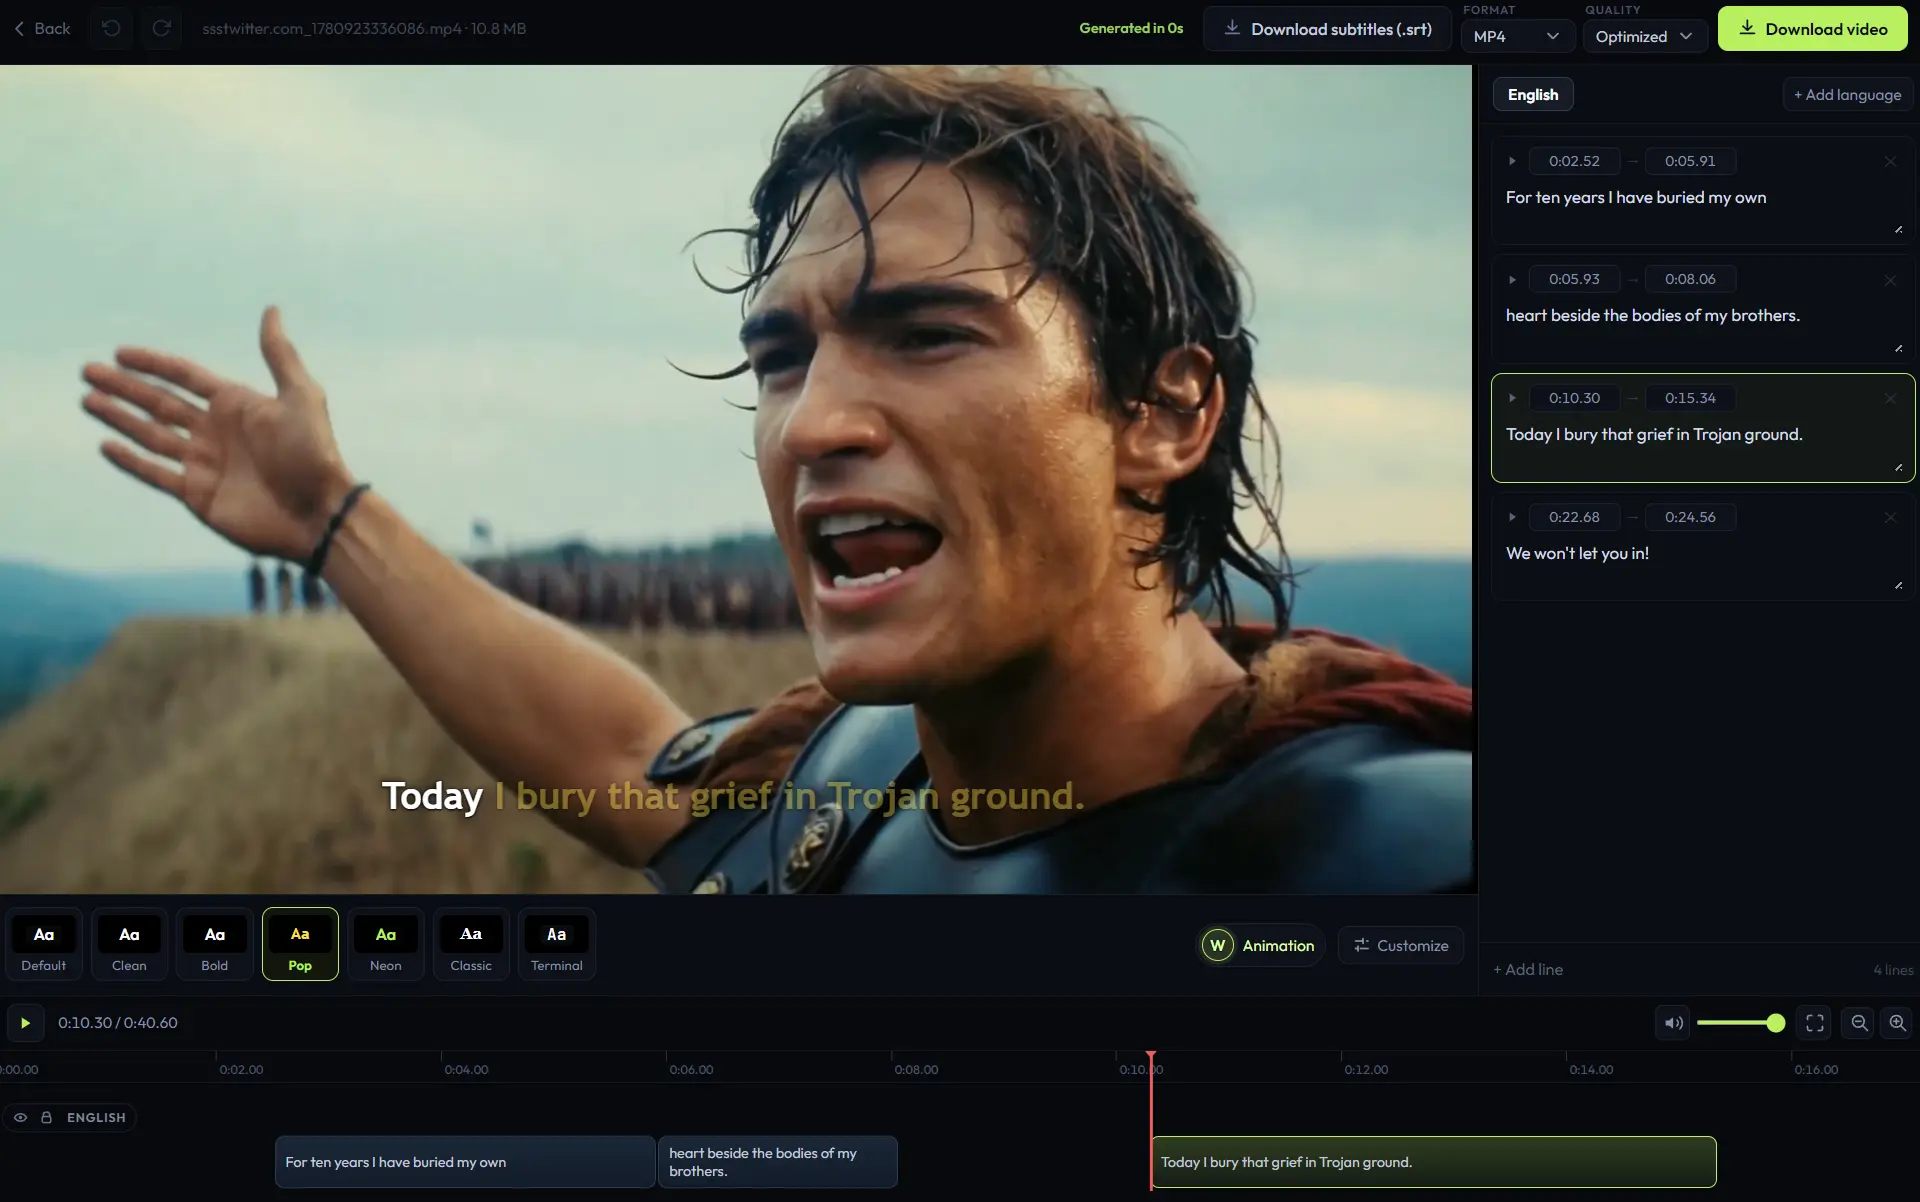Choose the Classic subtitle style
Viewport: 1920px width, 1202px height.
tap(471, 944)
